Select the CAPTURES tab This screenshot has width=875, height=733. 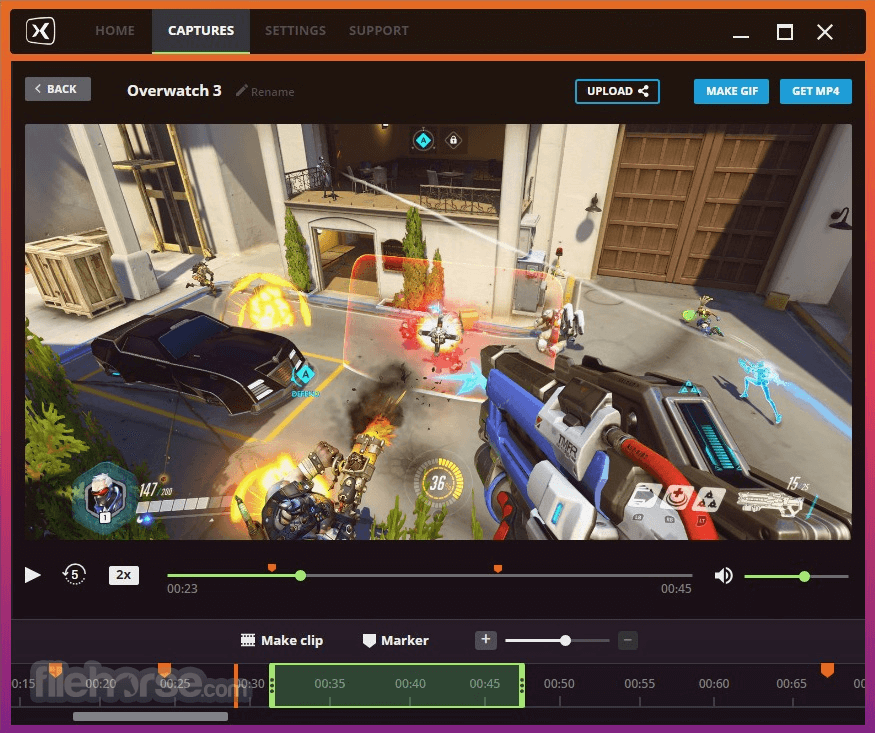[x=201, y=31]
